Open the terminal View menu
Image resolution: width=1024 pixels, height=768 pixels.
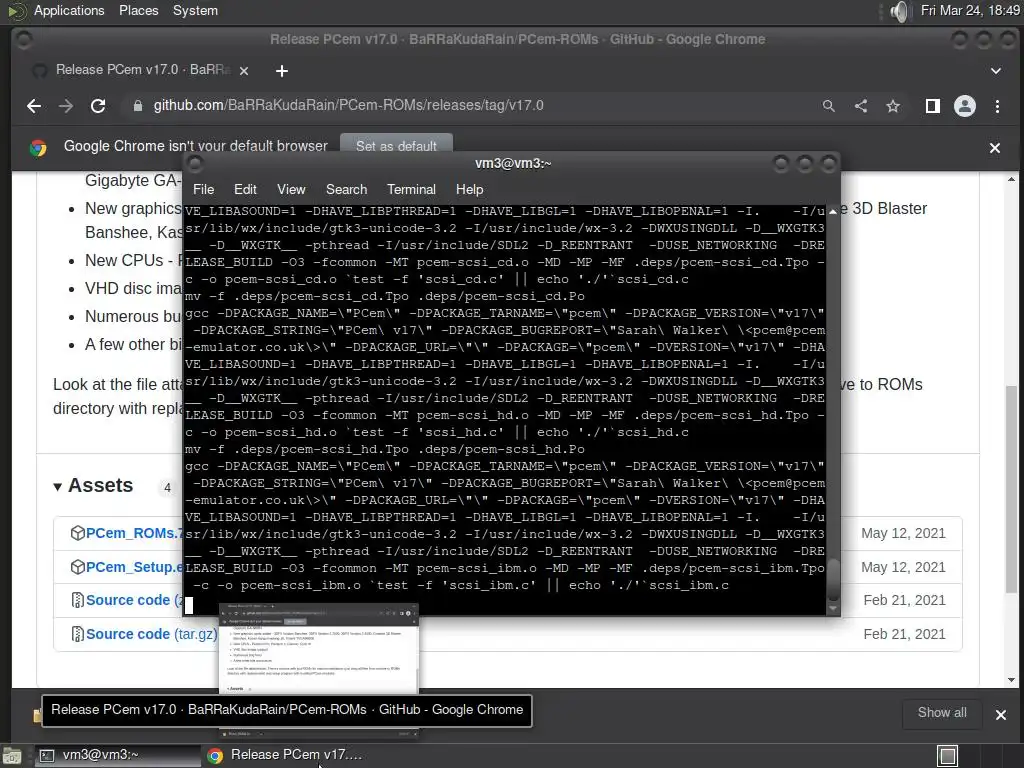coord(291,189)
